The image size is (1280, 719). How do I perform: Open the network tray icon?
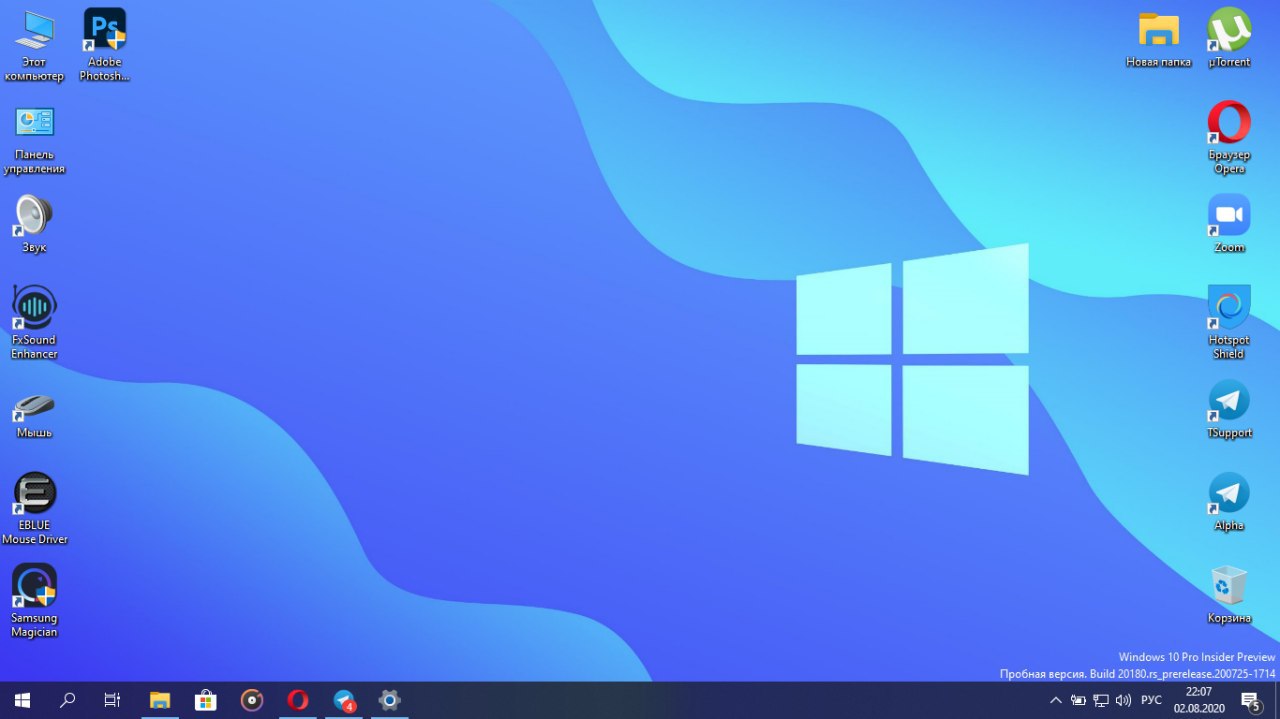pos(1101,700)
